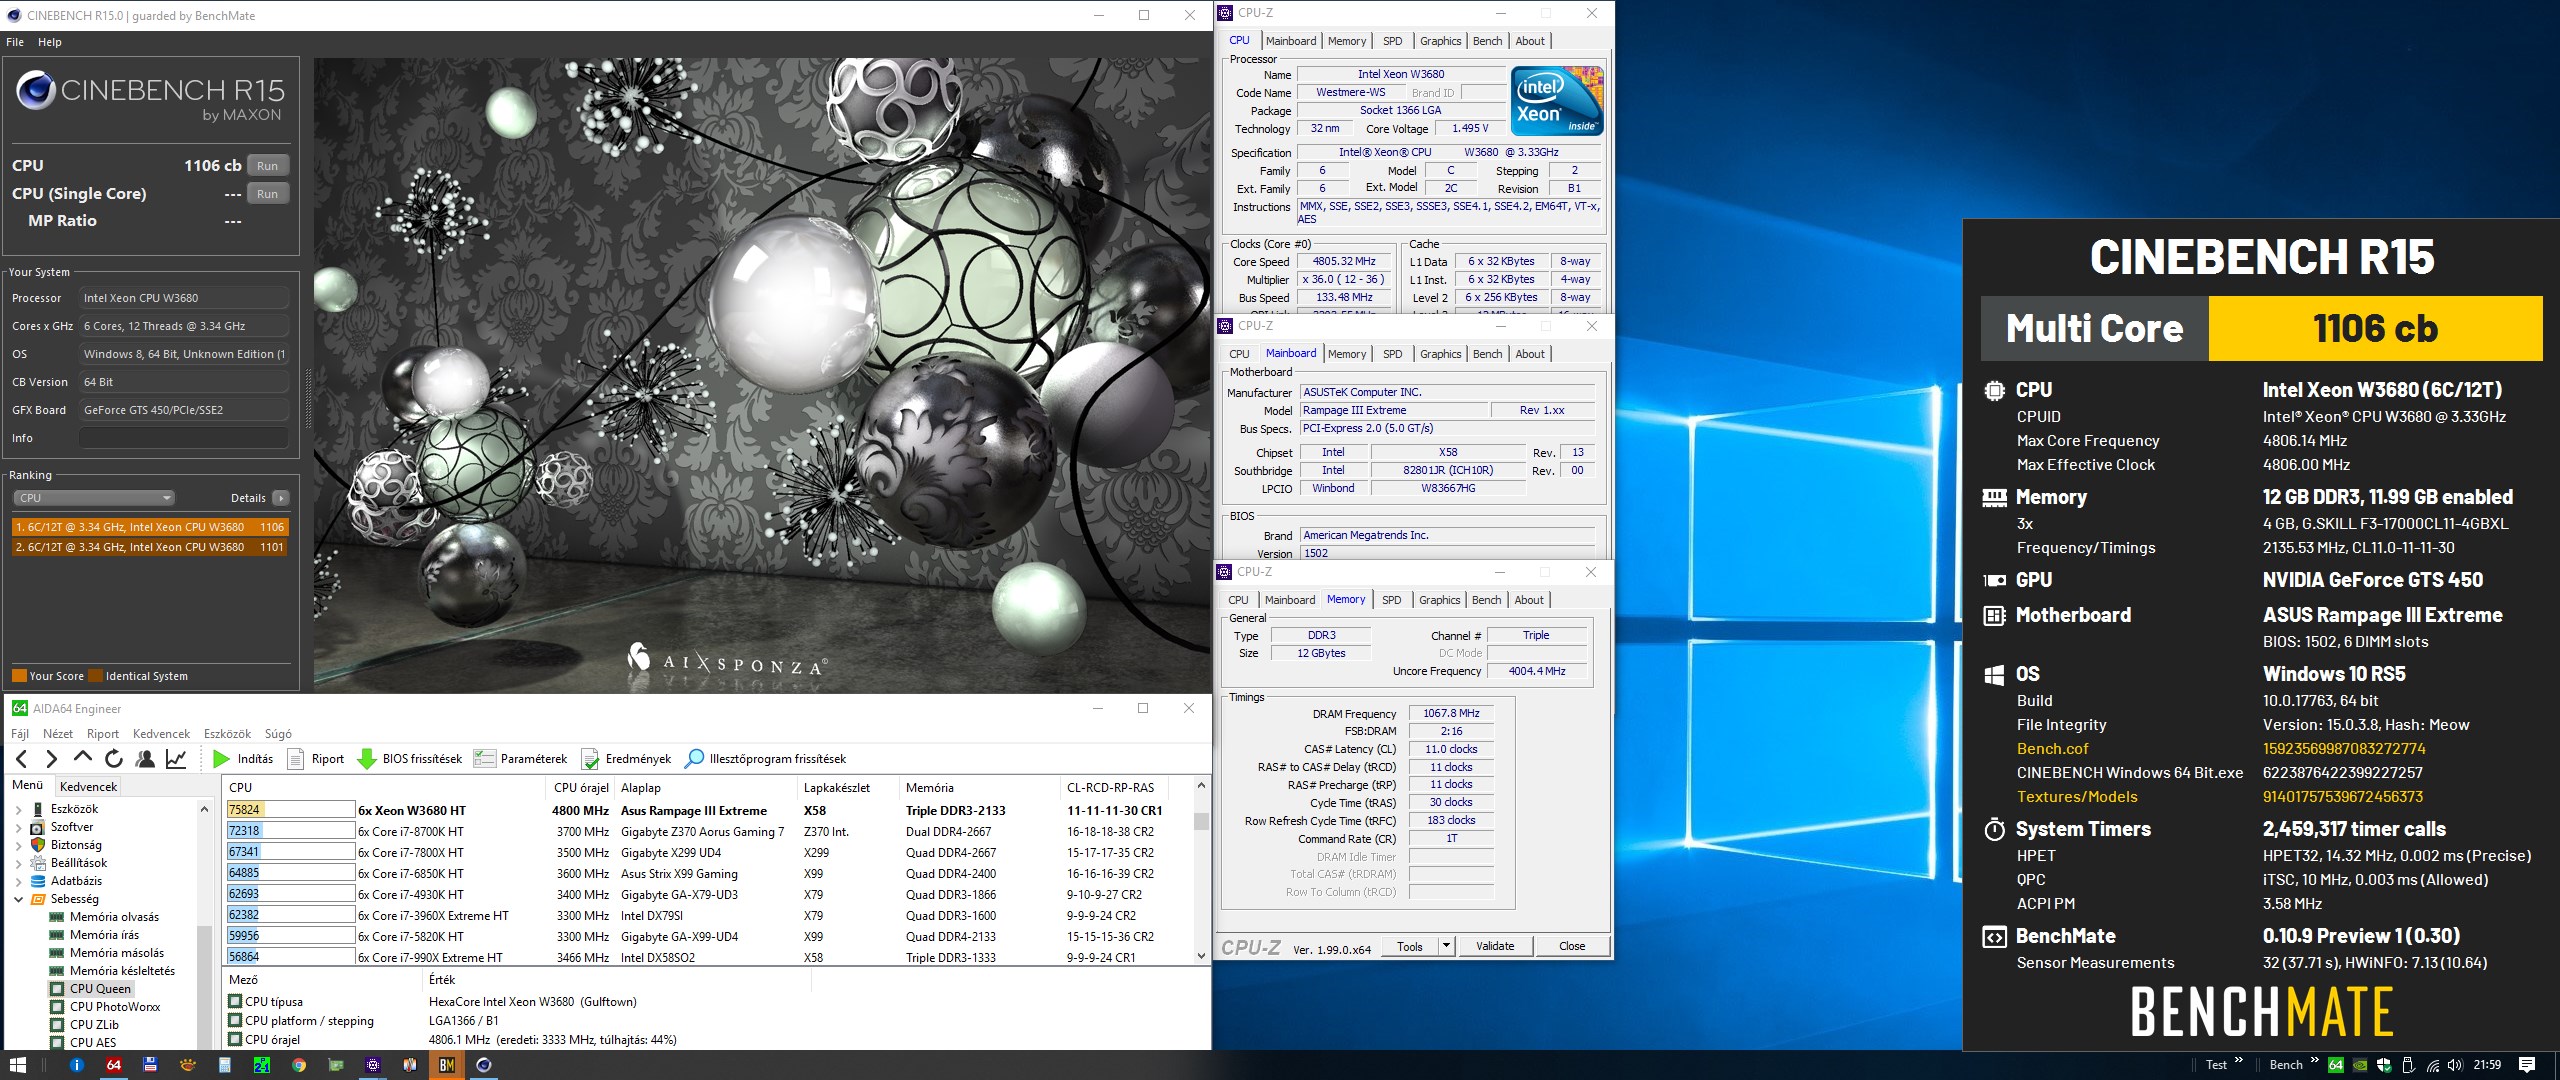Image resolution: width=2560 pixels, height=1080 pixels.
Task: Click Validate in CPU-Z
Action: click(1495, 946)
